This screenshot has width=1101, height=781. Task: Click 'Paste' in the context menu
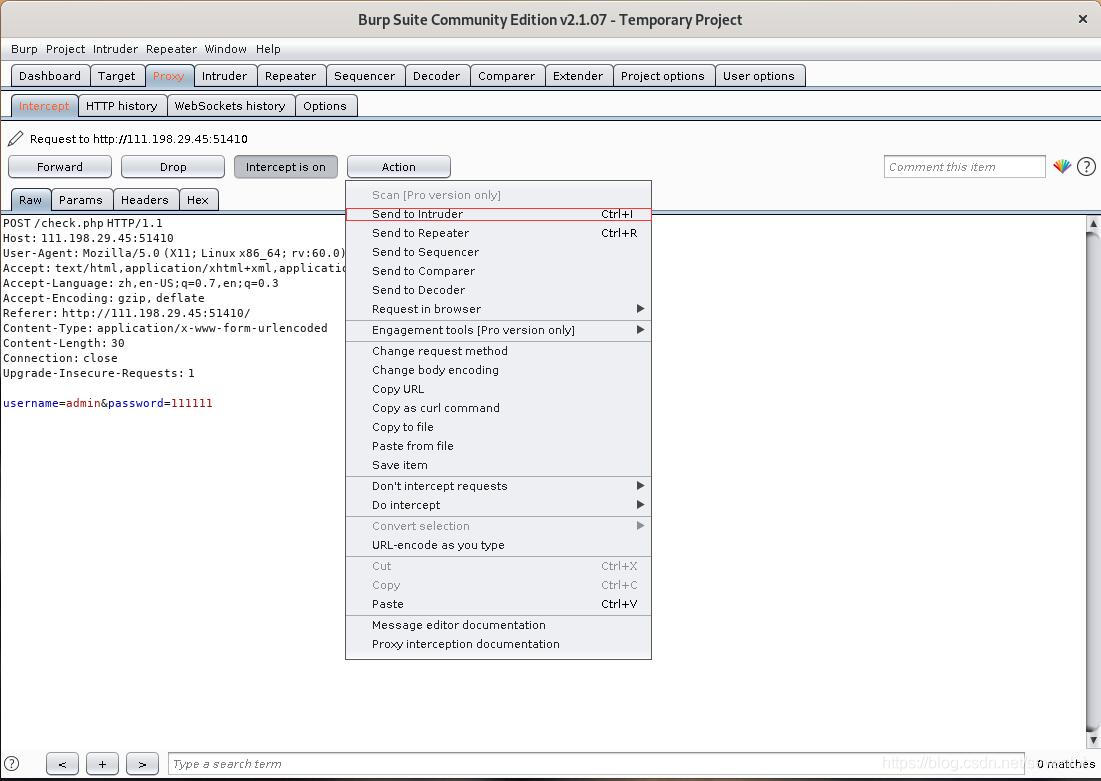[499, 604]
